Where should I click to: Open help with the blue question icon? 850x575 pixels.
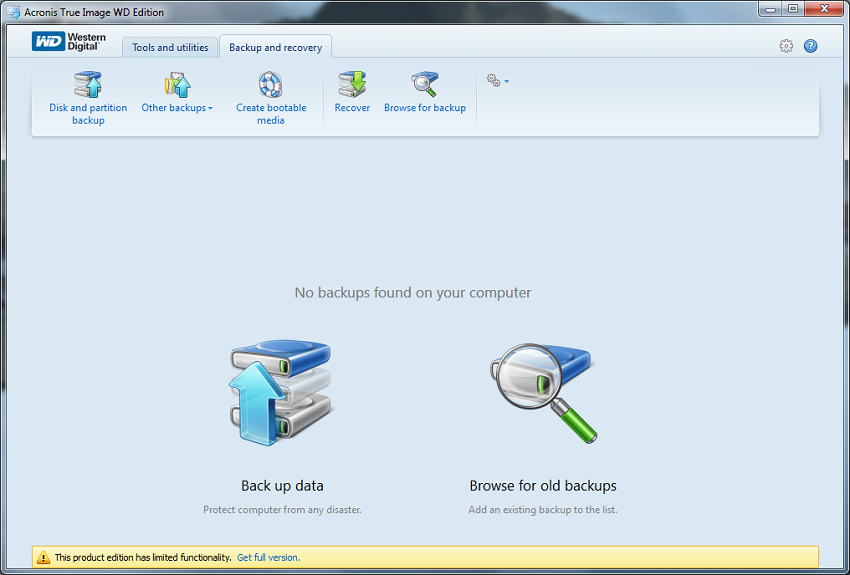pyautogui.click(x=810, y=46)
